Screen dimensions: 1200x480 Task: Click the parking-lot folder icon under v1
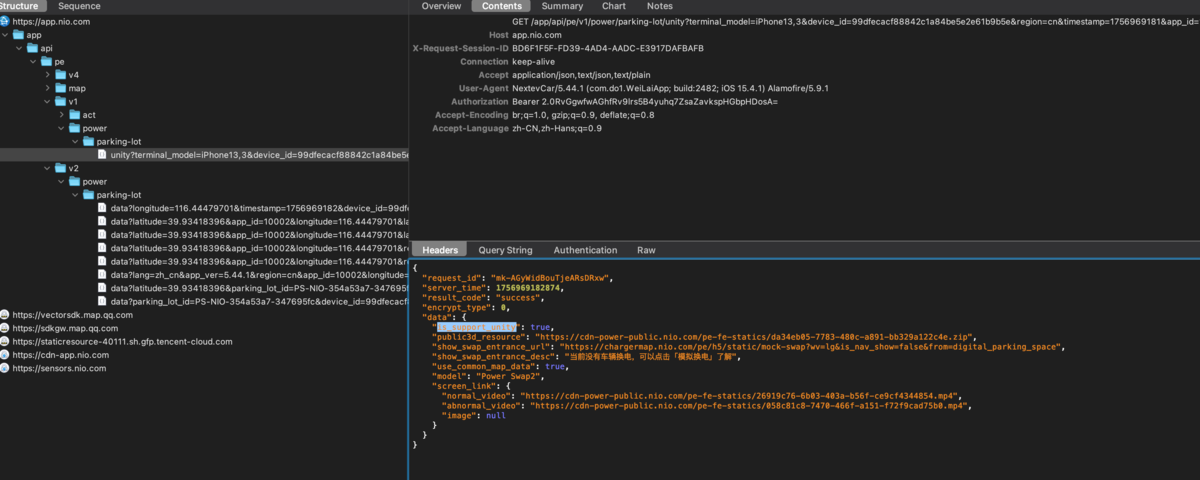89,142
